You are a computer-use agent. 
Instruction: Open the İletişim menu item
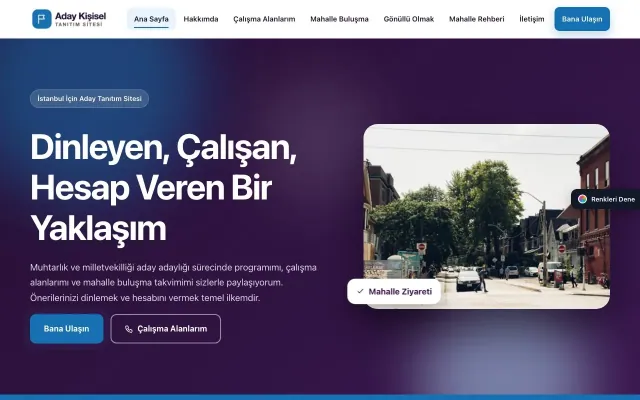531,19
